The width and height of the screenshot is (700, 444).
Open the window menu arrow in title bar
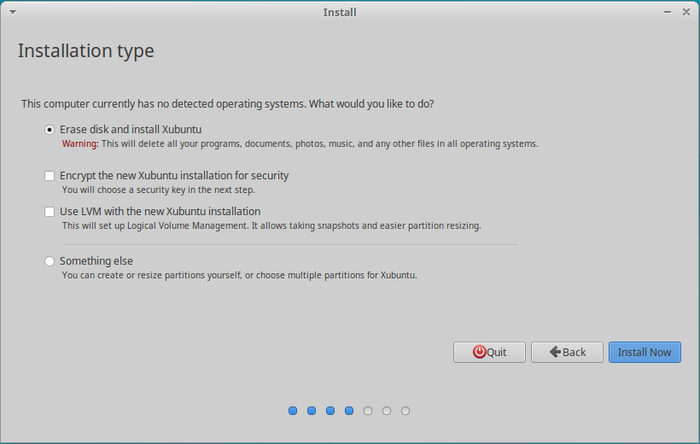click(13, 12)
